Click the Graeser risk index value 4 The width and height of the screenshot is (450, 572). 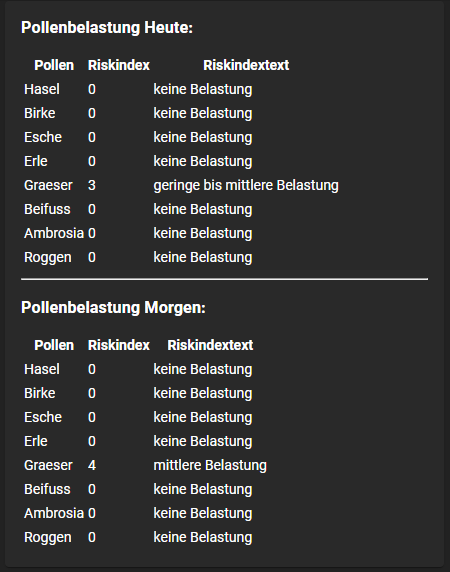coord(92,465)
